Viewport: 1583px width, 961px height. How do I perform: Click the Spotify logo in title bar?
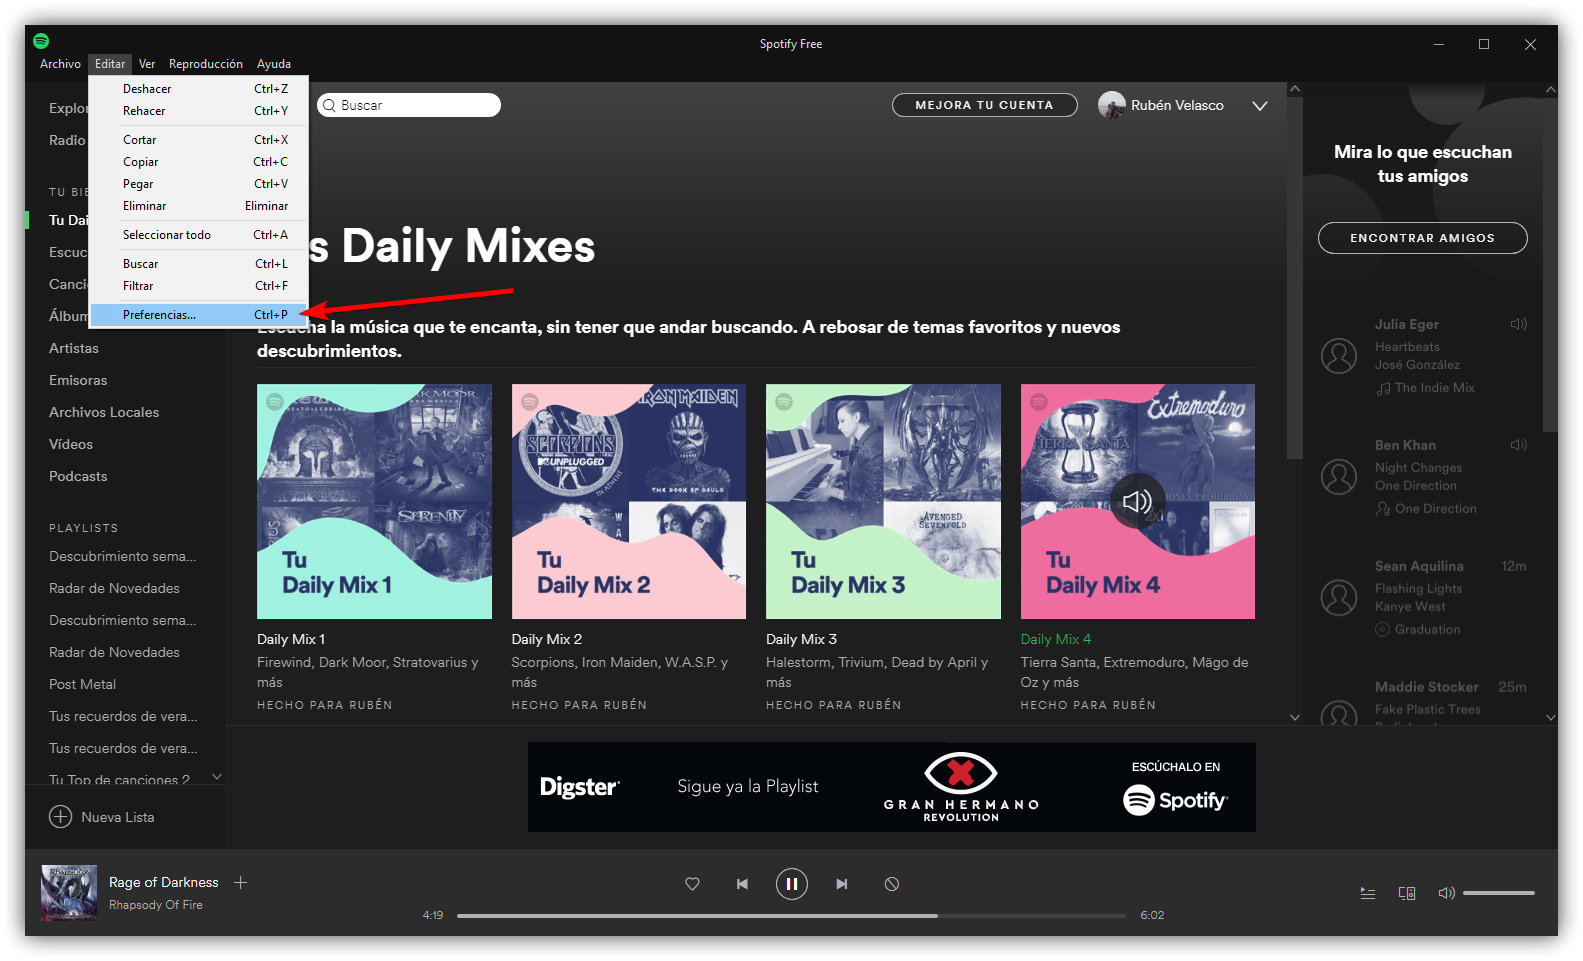click(x=41, y=41)
